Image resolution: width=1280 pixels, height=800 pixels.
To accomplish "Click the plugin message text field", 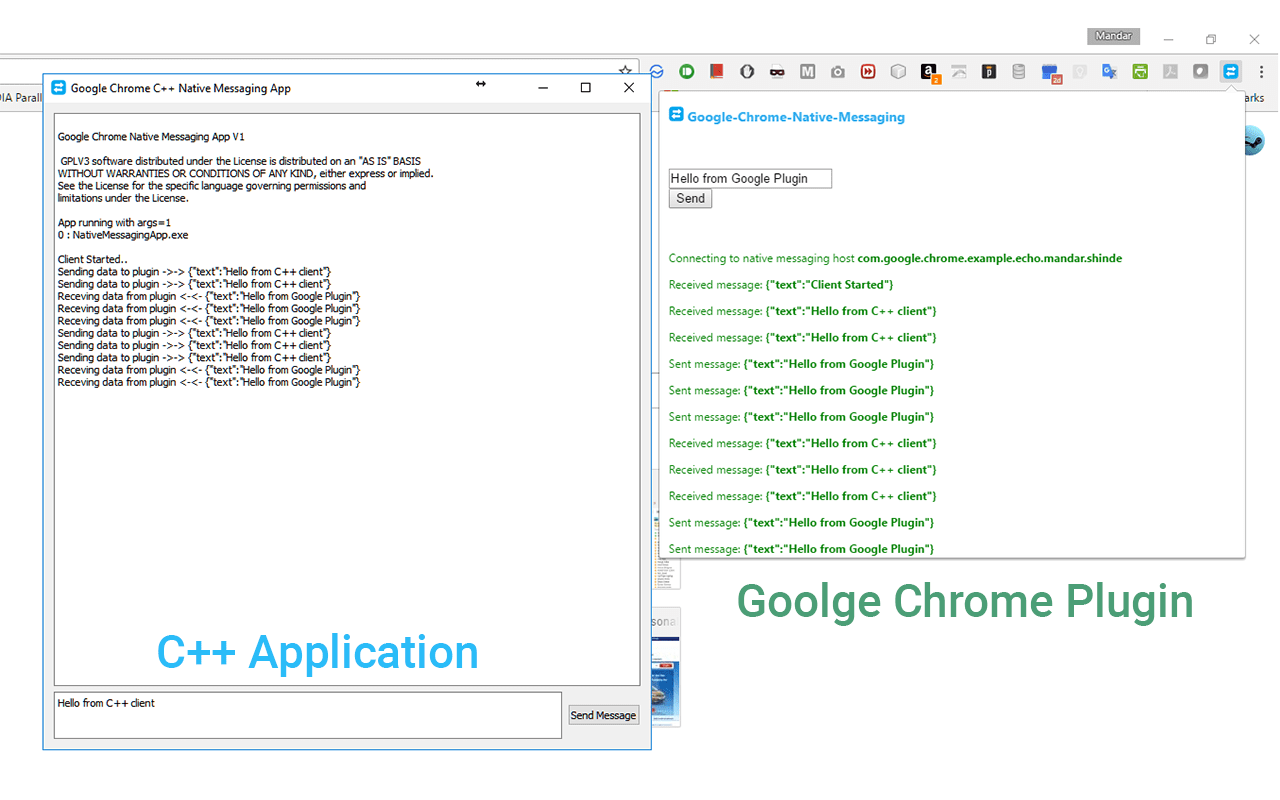I will click(x=750, y=179).
